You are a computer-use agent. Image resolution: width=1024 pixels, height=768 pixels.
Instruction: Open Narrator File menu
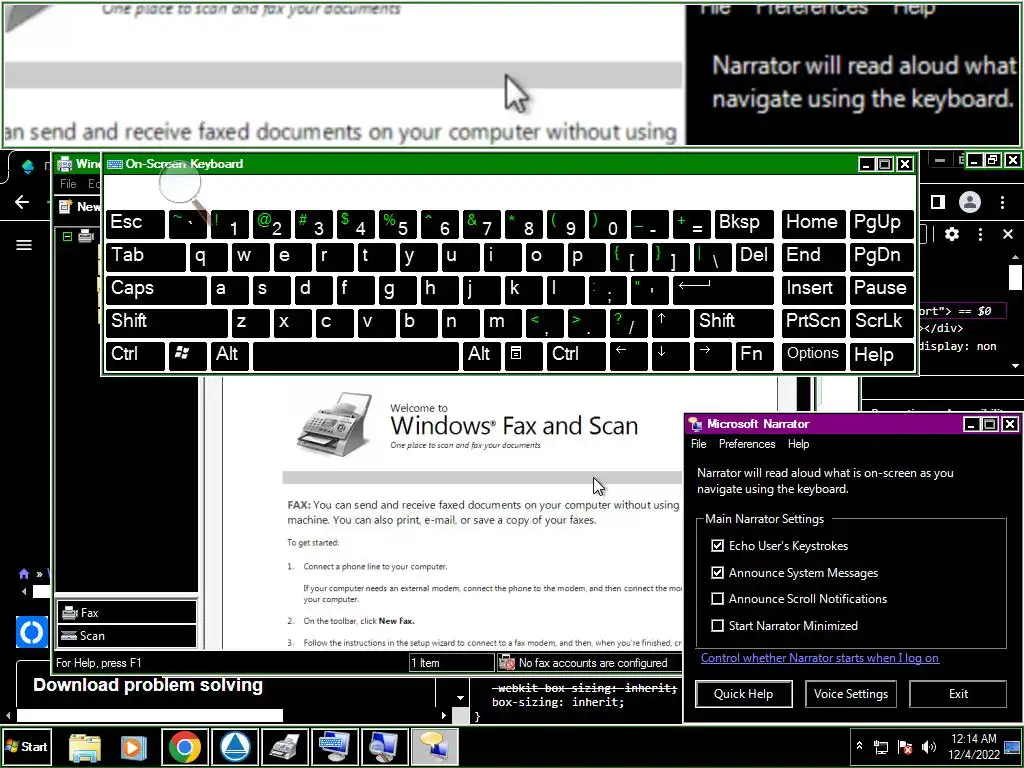[x=698, y=444]
